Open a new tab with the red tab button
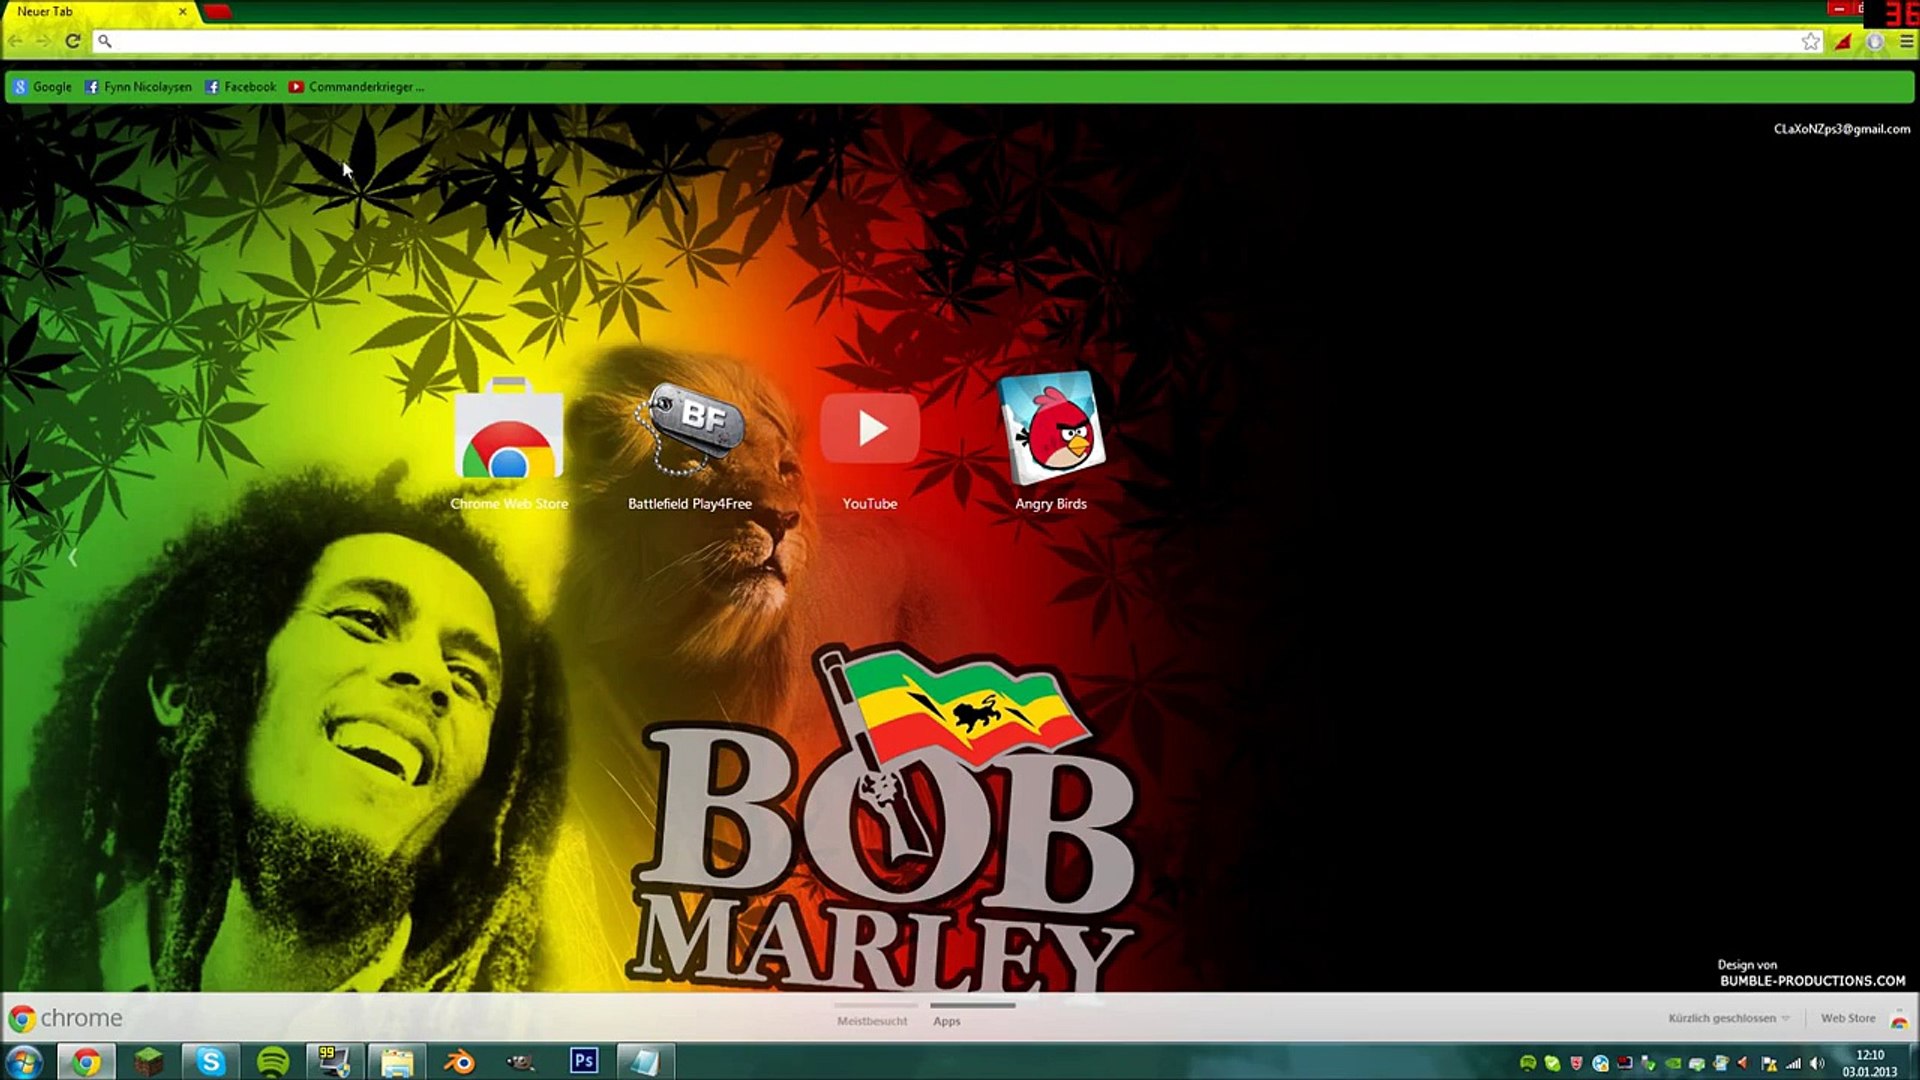 coord(216,11)
